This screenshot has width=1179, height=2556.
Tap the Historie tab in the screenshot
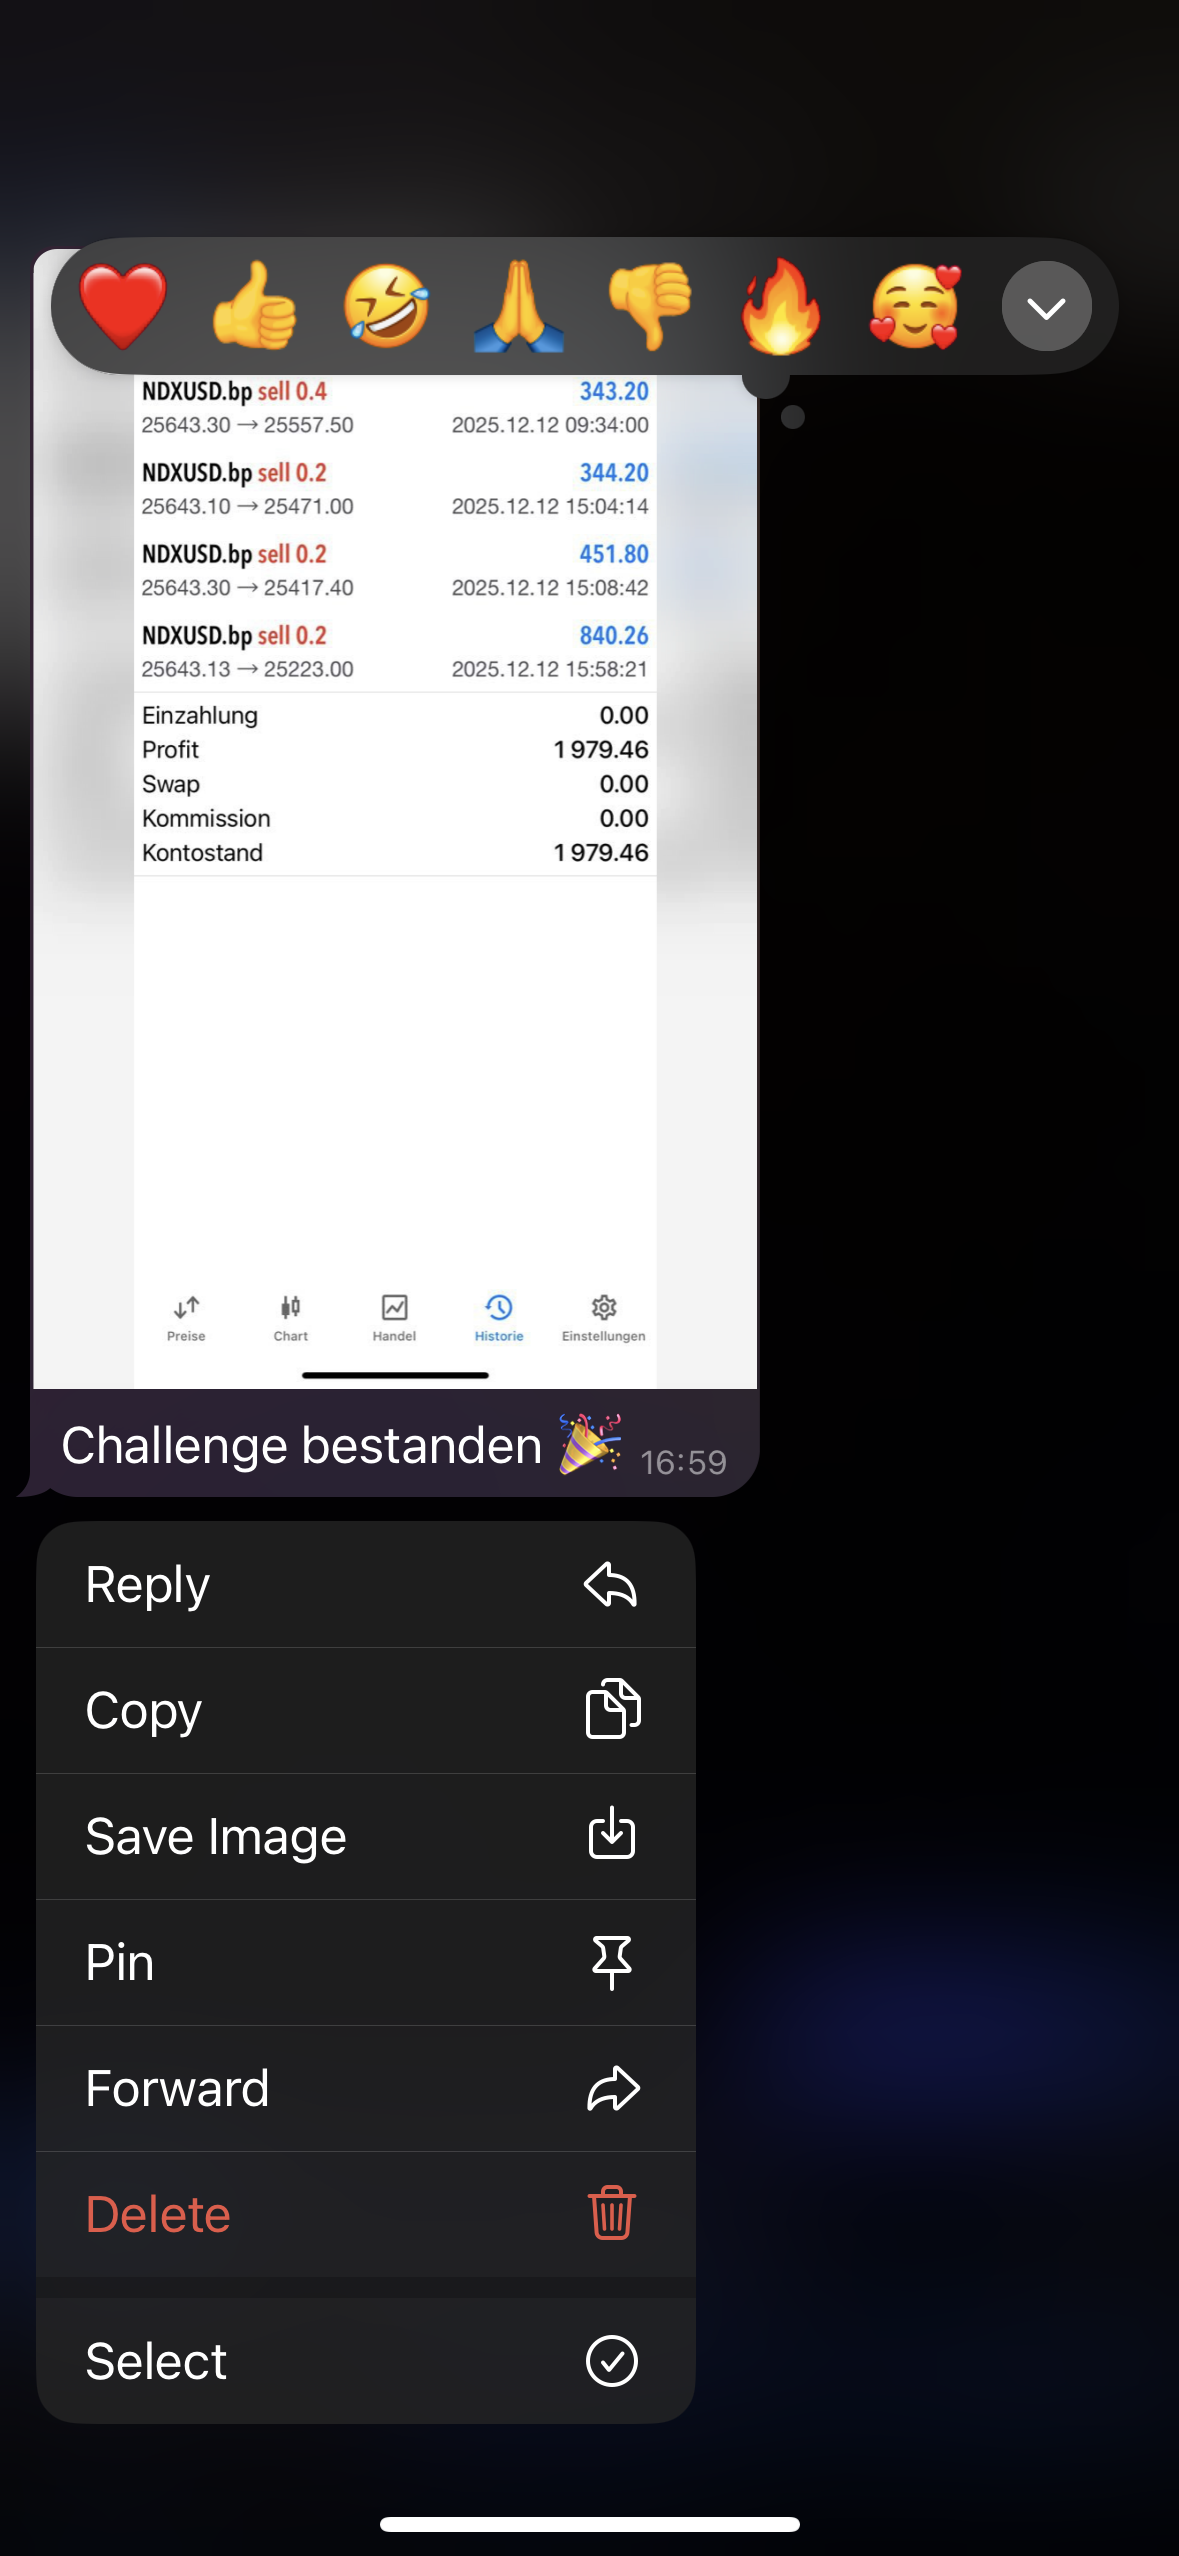point(499,1318)
